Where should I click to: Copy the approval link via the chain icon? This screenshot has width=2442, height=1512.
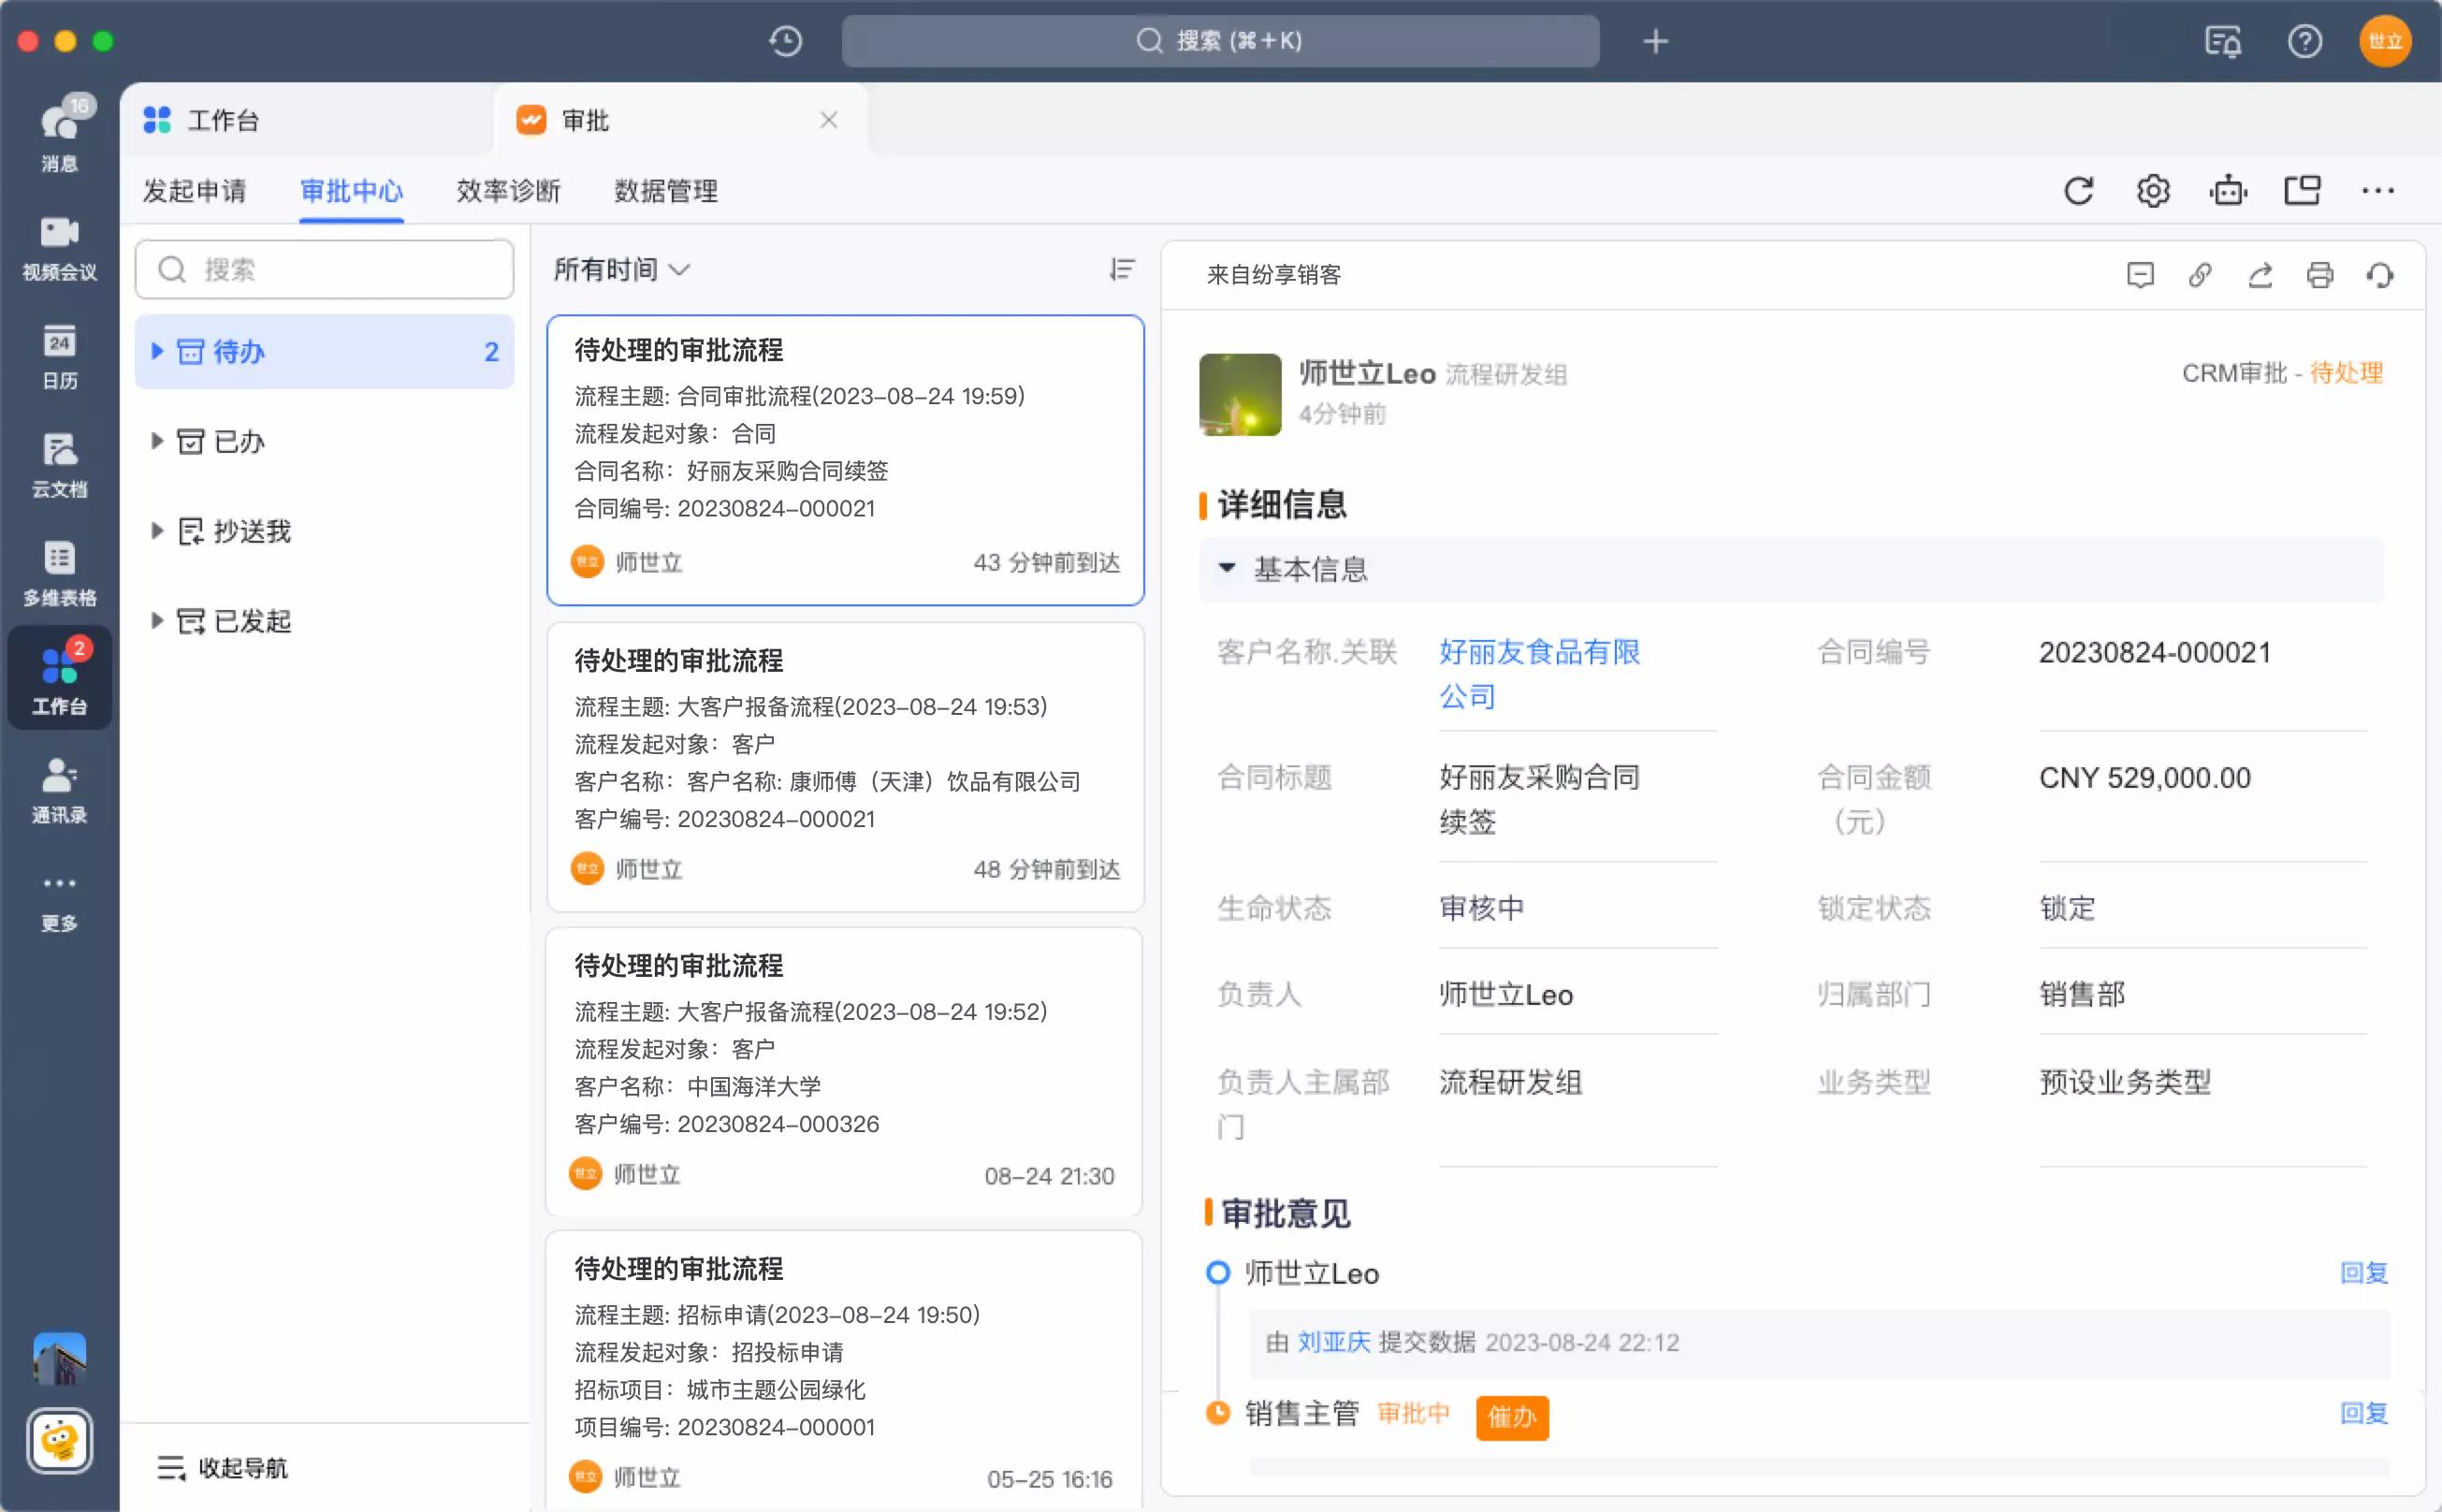[2200, 274]
